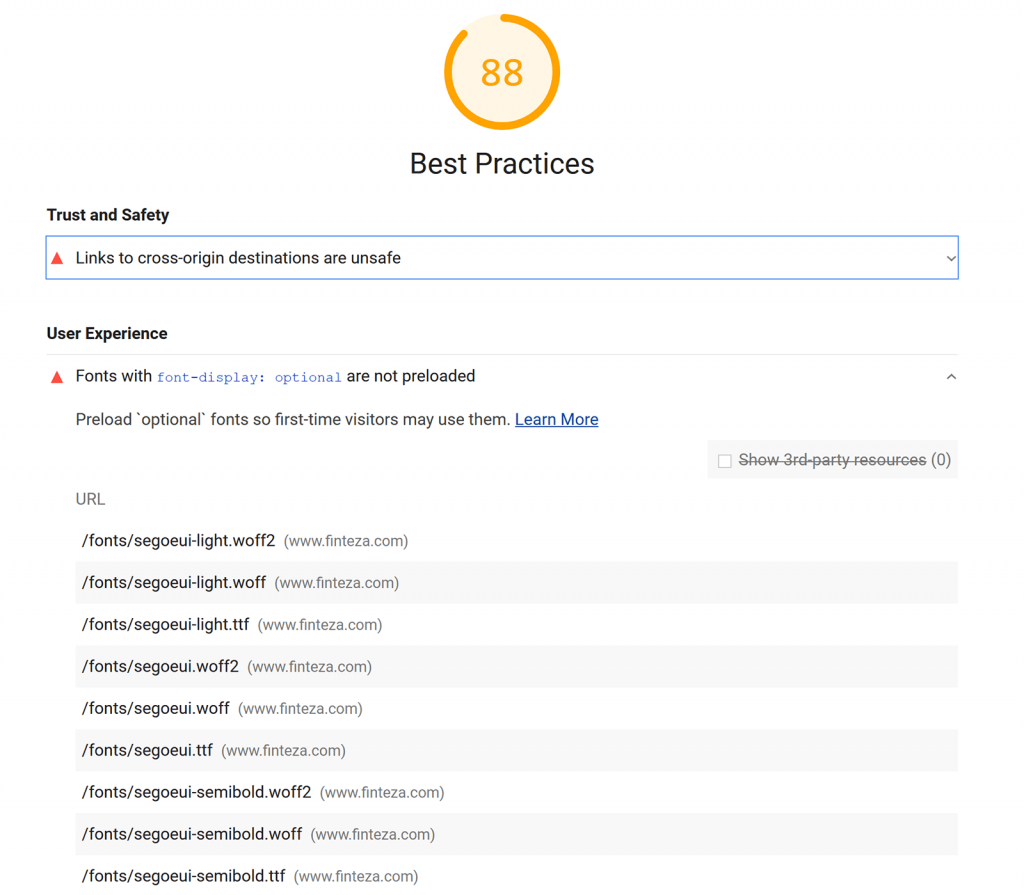Image resolution: width=1024 pixels, height=895 pixels.
Task: Select /fonts/segoeui.woff2 URL row
Action: point(517,666)
